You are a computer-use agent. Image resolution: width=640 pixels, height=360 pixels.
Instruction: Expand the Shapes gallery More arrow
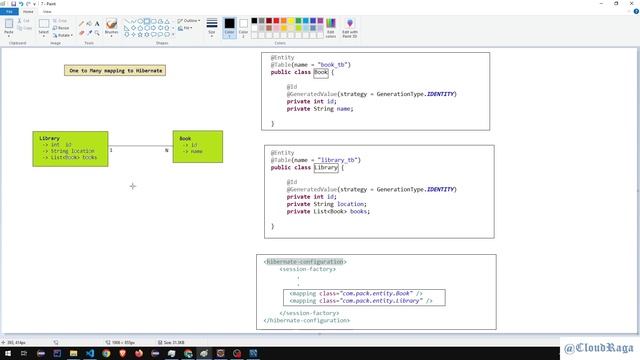pos(173,34)
